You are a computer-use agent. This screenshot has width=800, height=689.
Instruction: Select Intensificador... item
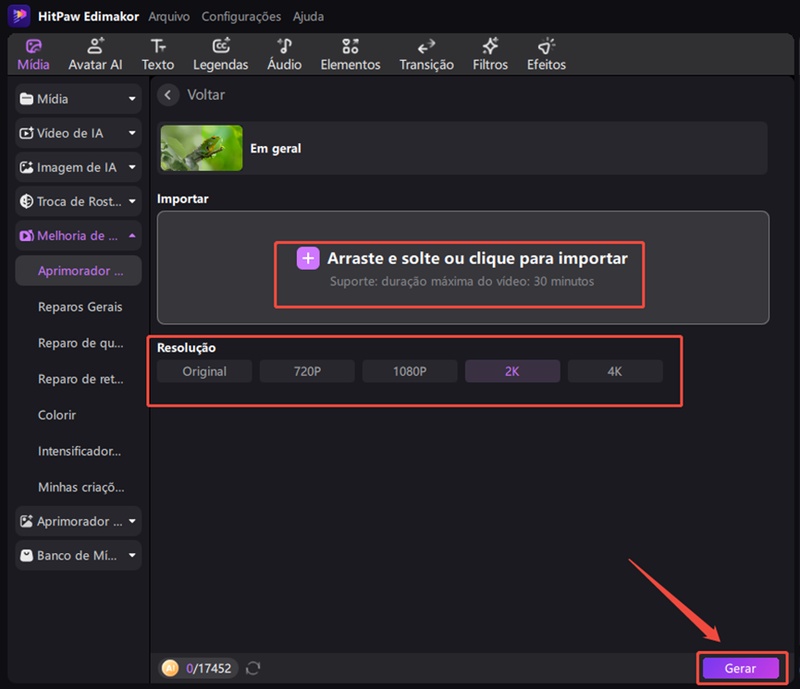80,451
